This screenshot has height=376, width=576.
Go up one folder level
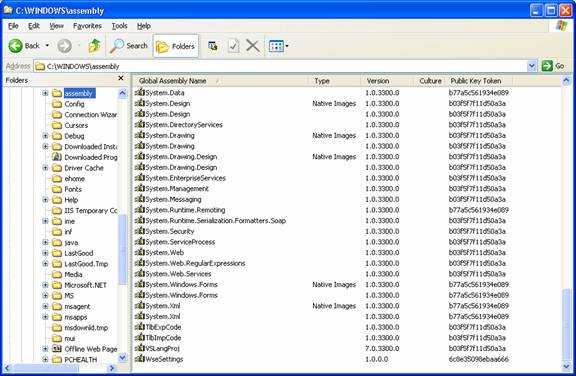coord(94,46)
